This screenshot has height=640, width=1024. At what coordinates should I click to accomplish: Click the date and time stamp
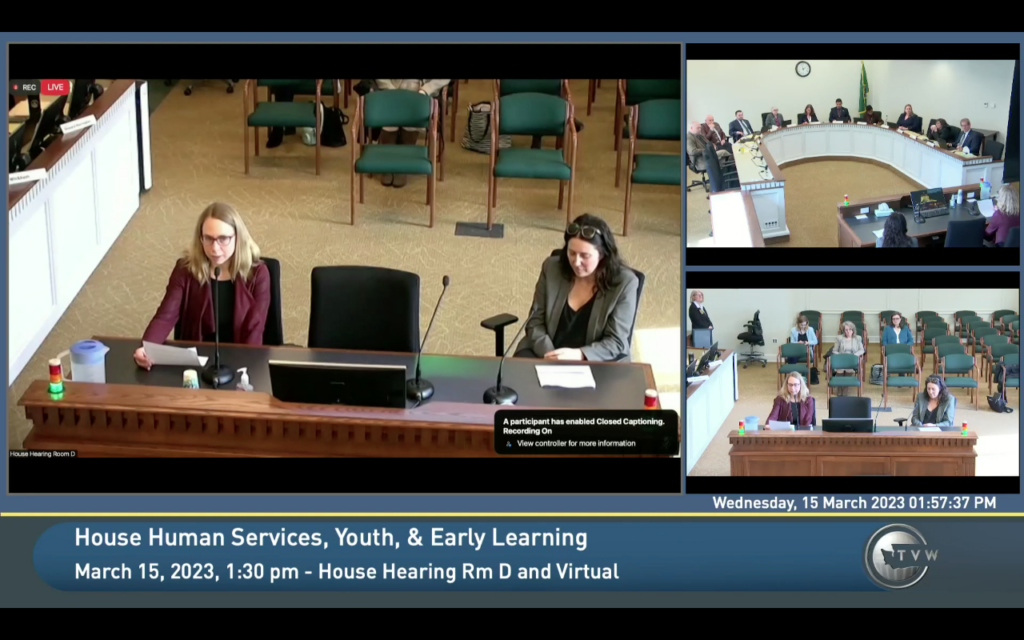tap(854, 503)
